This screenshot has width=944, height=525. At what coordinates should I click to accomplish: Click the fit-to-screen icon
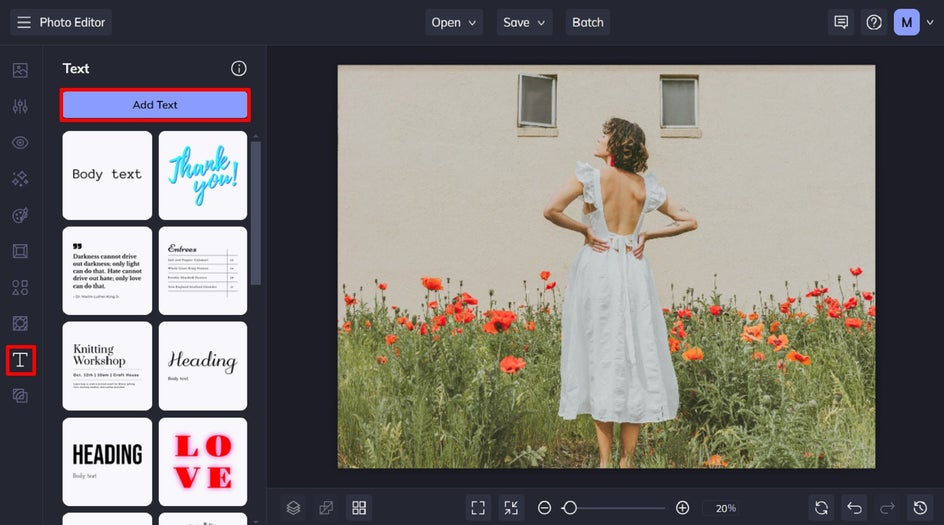pyautogui.click(x=478, y=508)
